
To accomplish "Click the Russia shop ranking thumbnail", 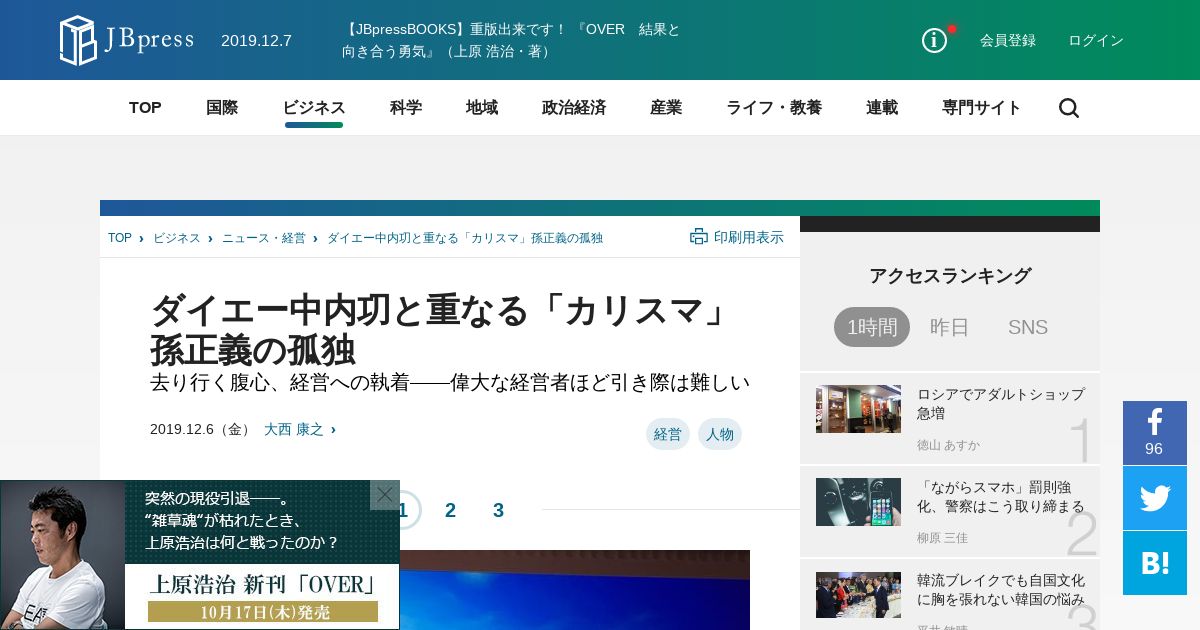I will coord(858,409).
